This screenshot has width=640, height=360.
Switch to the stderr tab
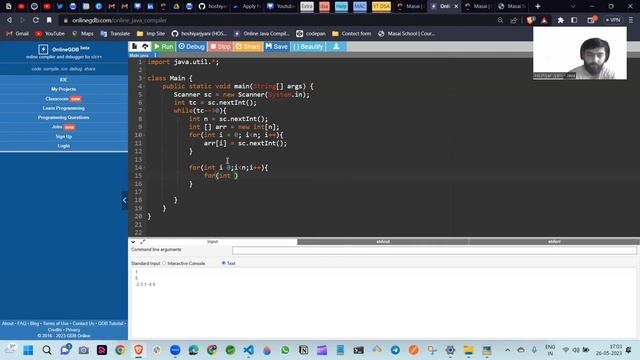554,242
